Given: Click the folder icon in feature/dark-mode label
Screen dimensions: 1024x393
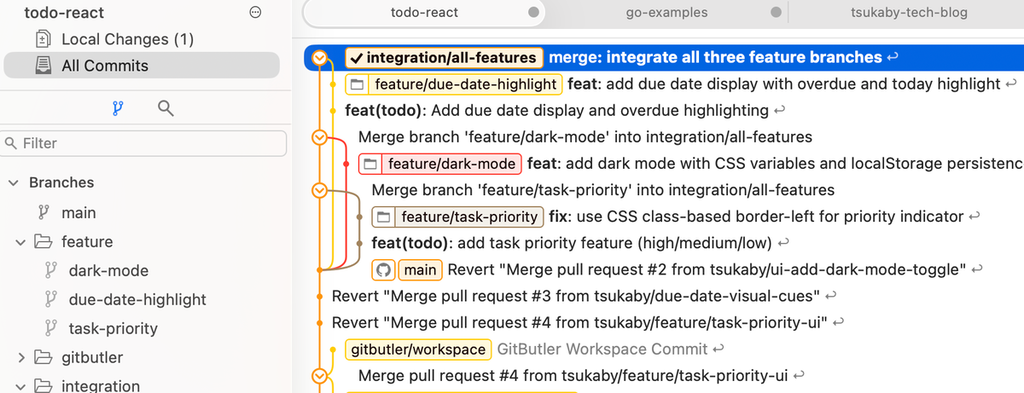Looking at the screenshot, I should (370, 164).
